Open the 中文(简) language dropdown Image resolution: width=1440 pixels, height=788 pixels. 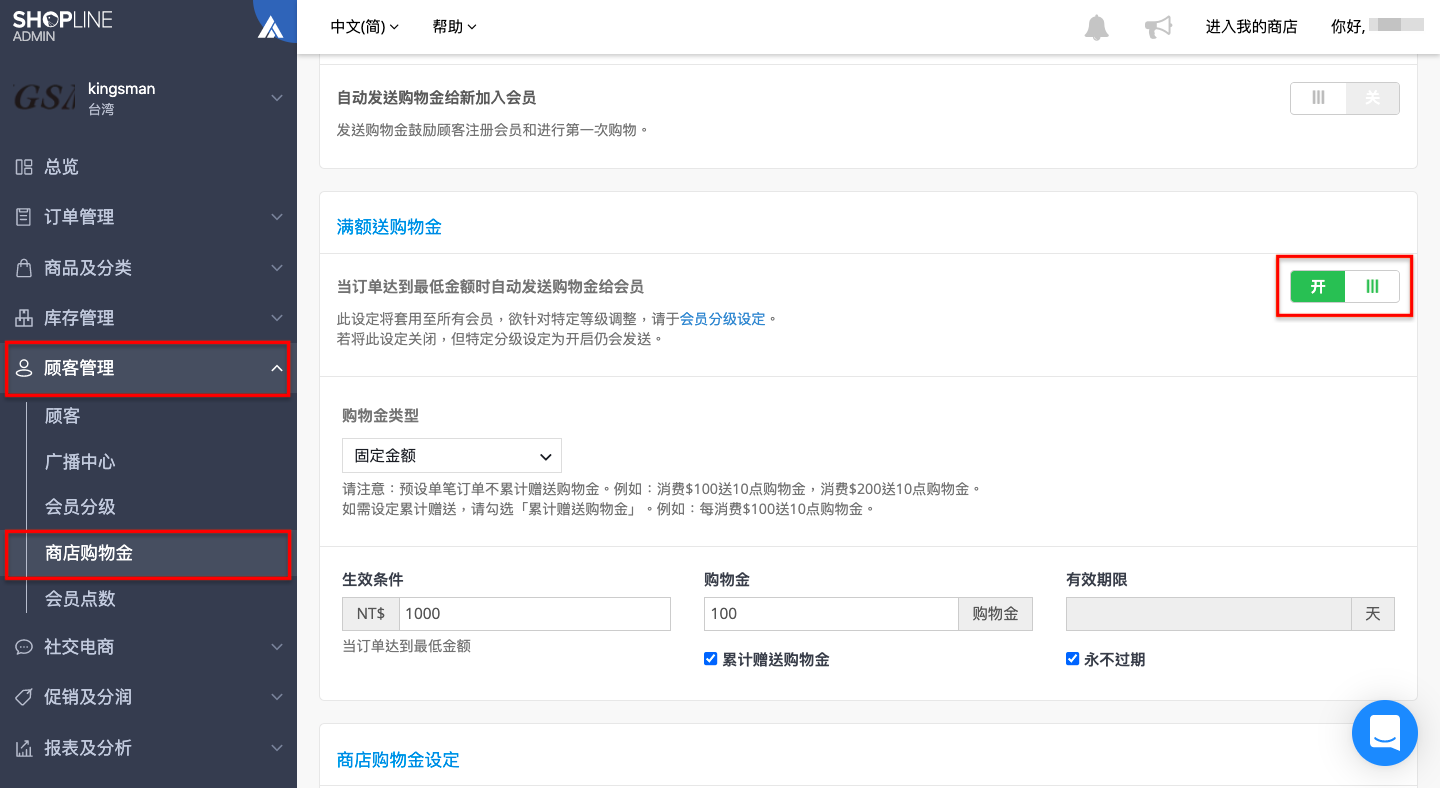pyautogui.click(x=364, y=27)
